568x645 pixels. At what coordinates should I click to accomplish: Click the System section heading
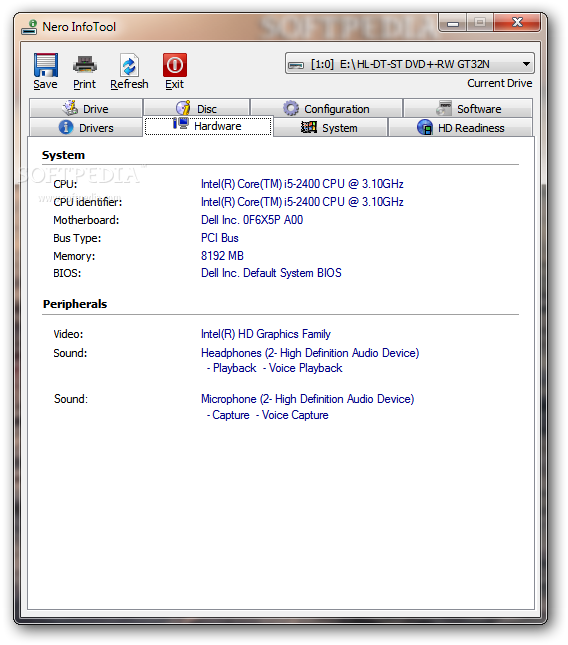63,155
